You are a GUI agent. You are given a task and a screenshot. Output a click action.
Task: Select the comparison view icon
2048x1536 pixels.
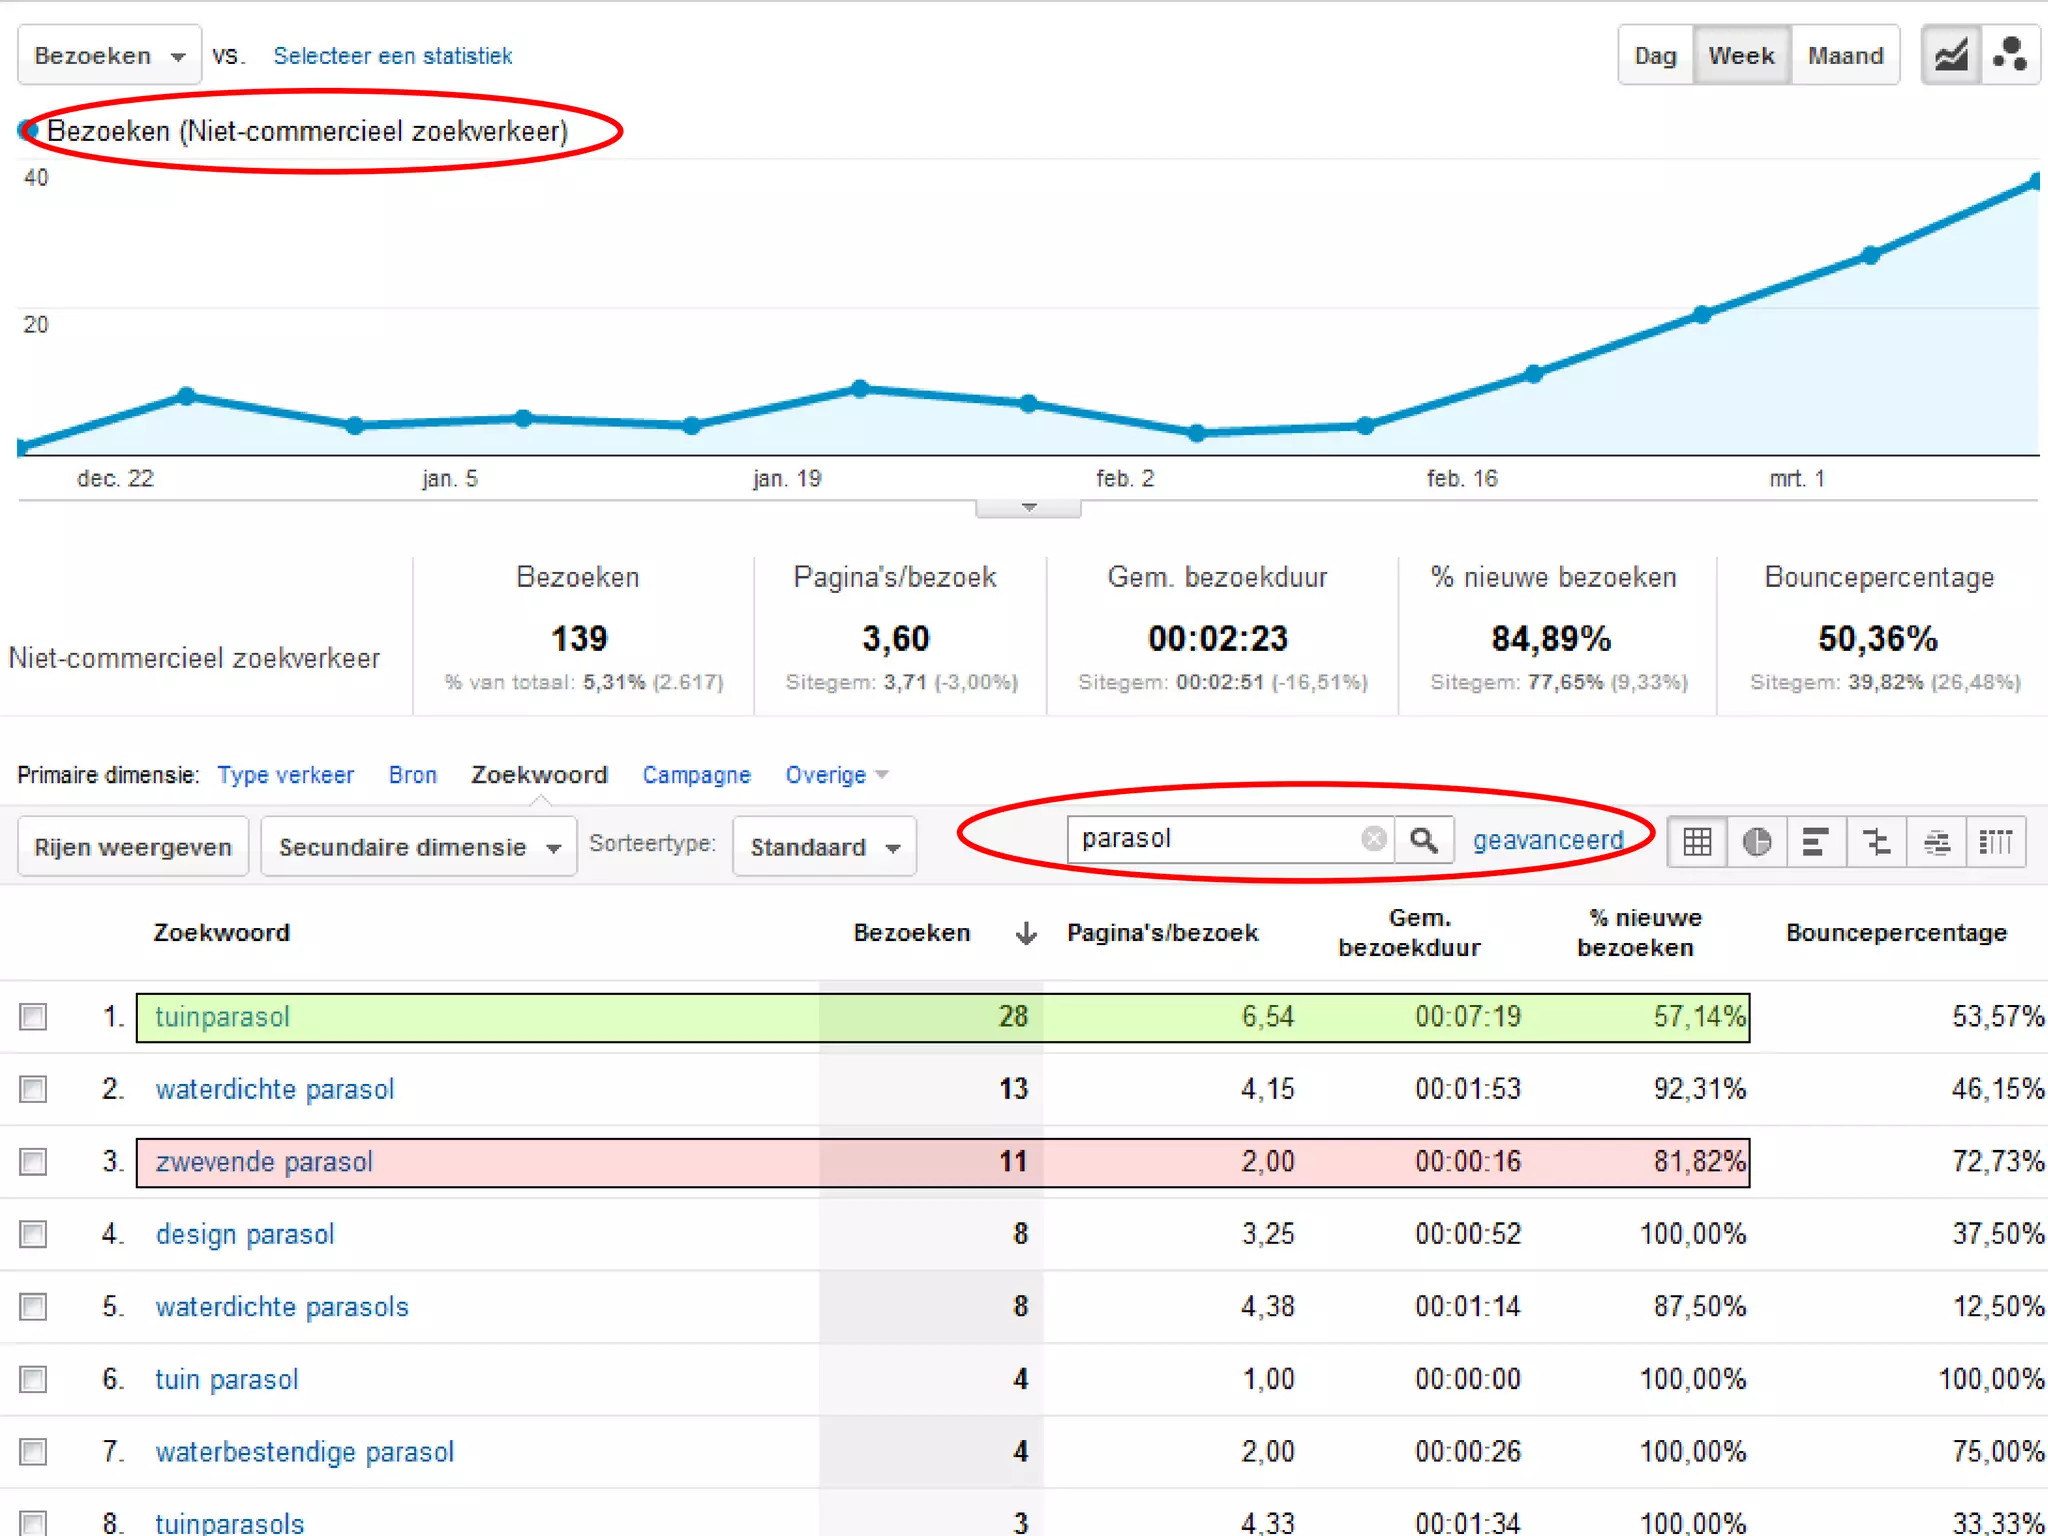(x=1876, y=842)
